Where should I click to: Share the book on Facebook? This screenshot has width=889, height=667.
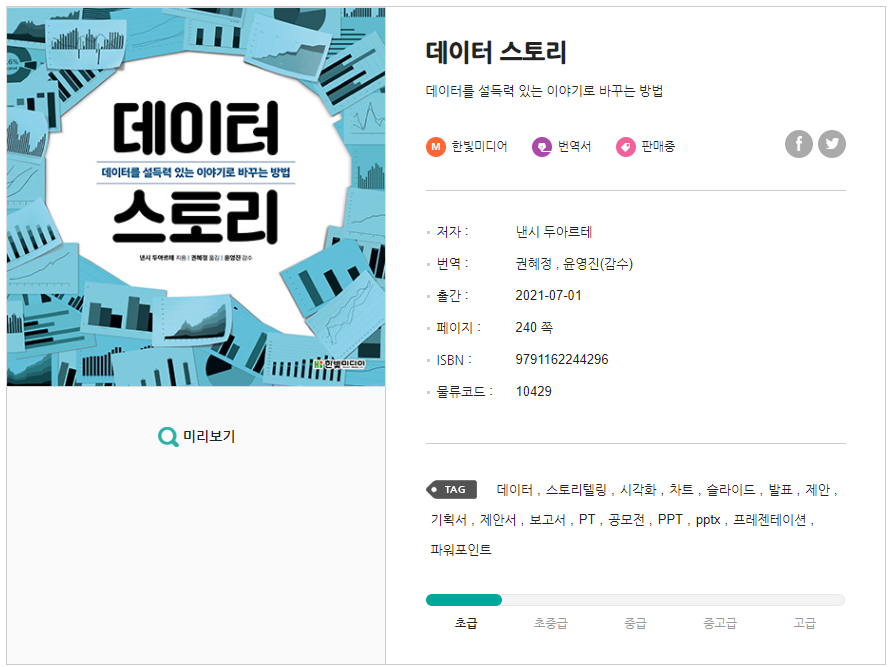point(798,144)
